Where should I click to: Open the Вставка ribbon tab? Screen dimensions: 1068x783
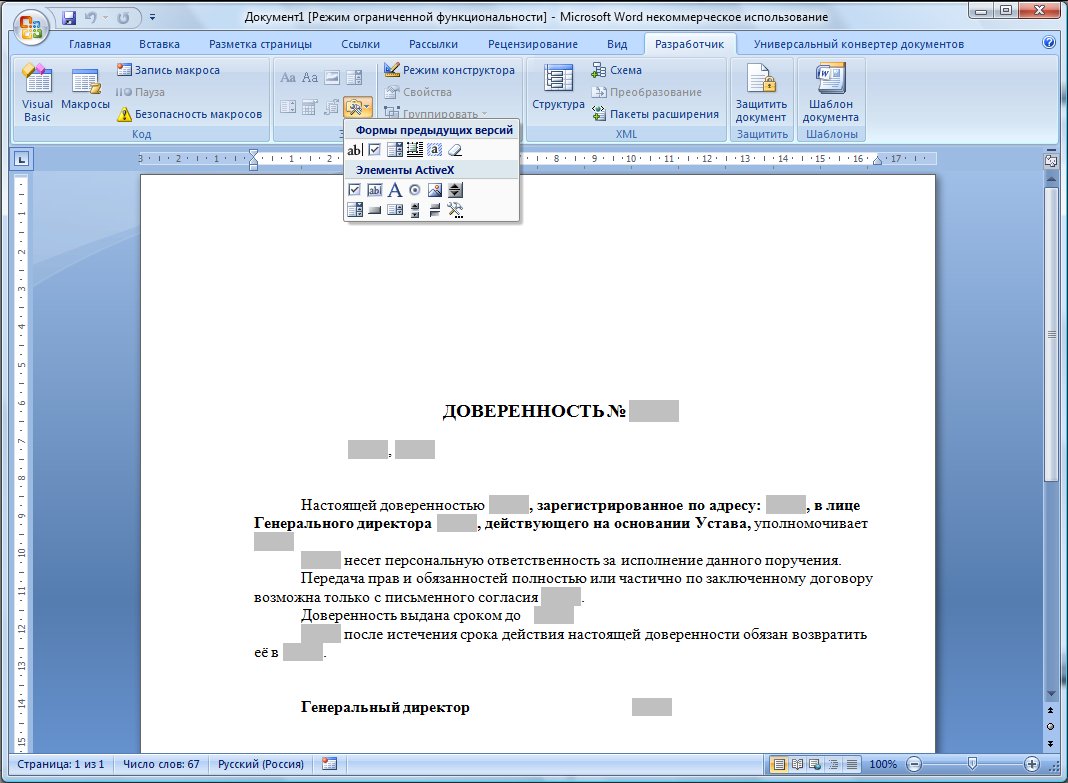[159, 44]
